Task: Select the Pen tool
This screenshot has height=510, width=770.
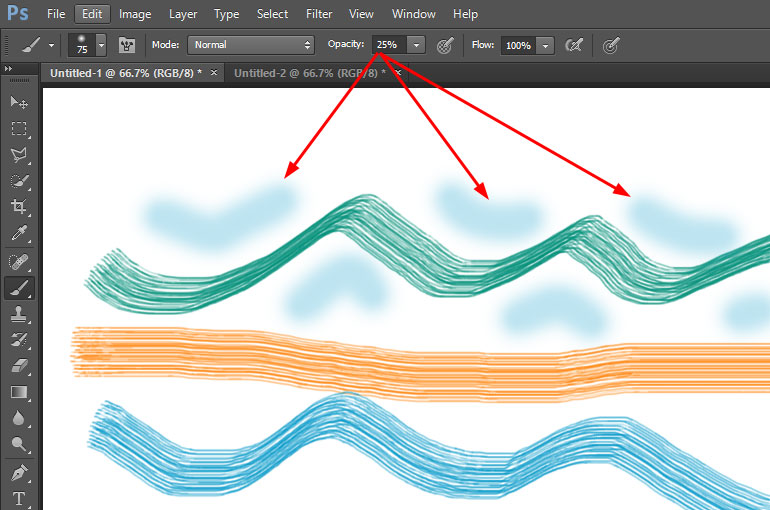Action: coord(19,473)
